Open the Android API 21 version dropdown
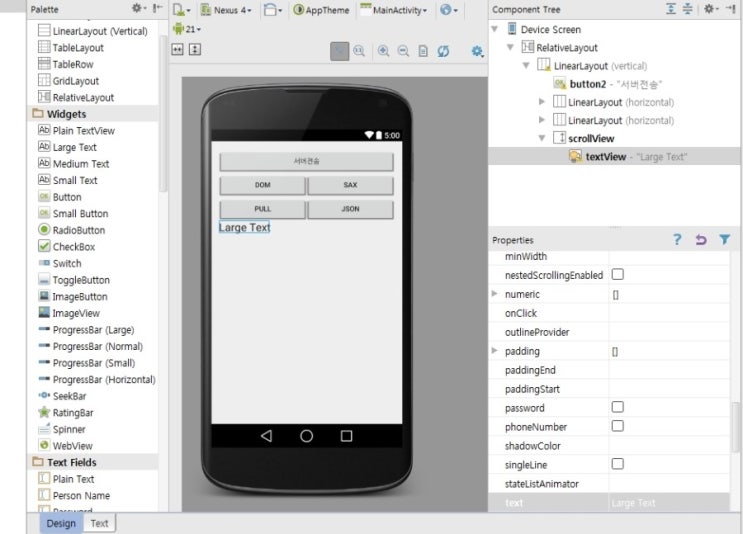 pos(187,29)
